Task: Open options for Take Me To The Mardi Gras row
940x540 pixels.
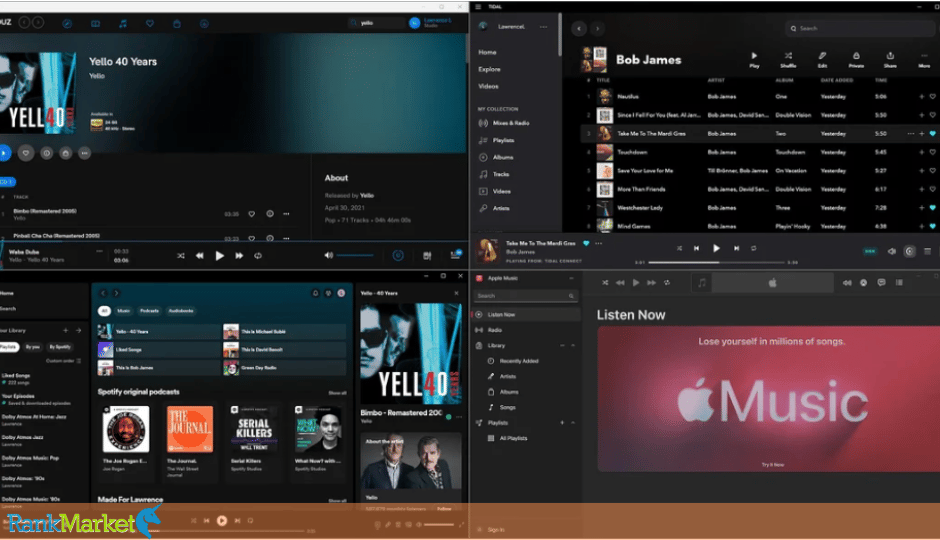Action: click(911, 134)
